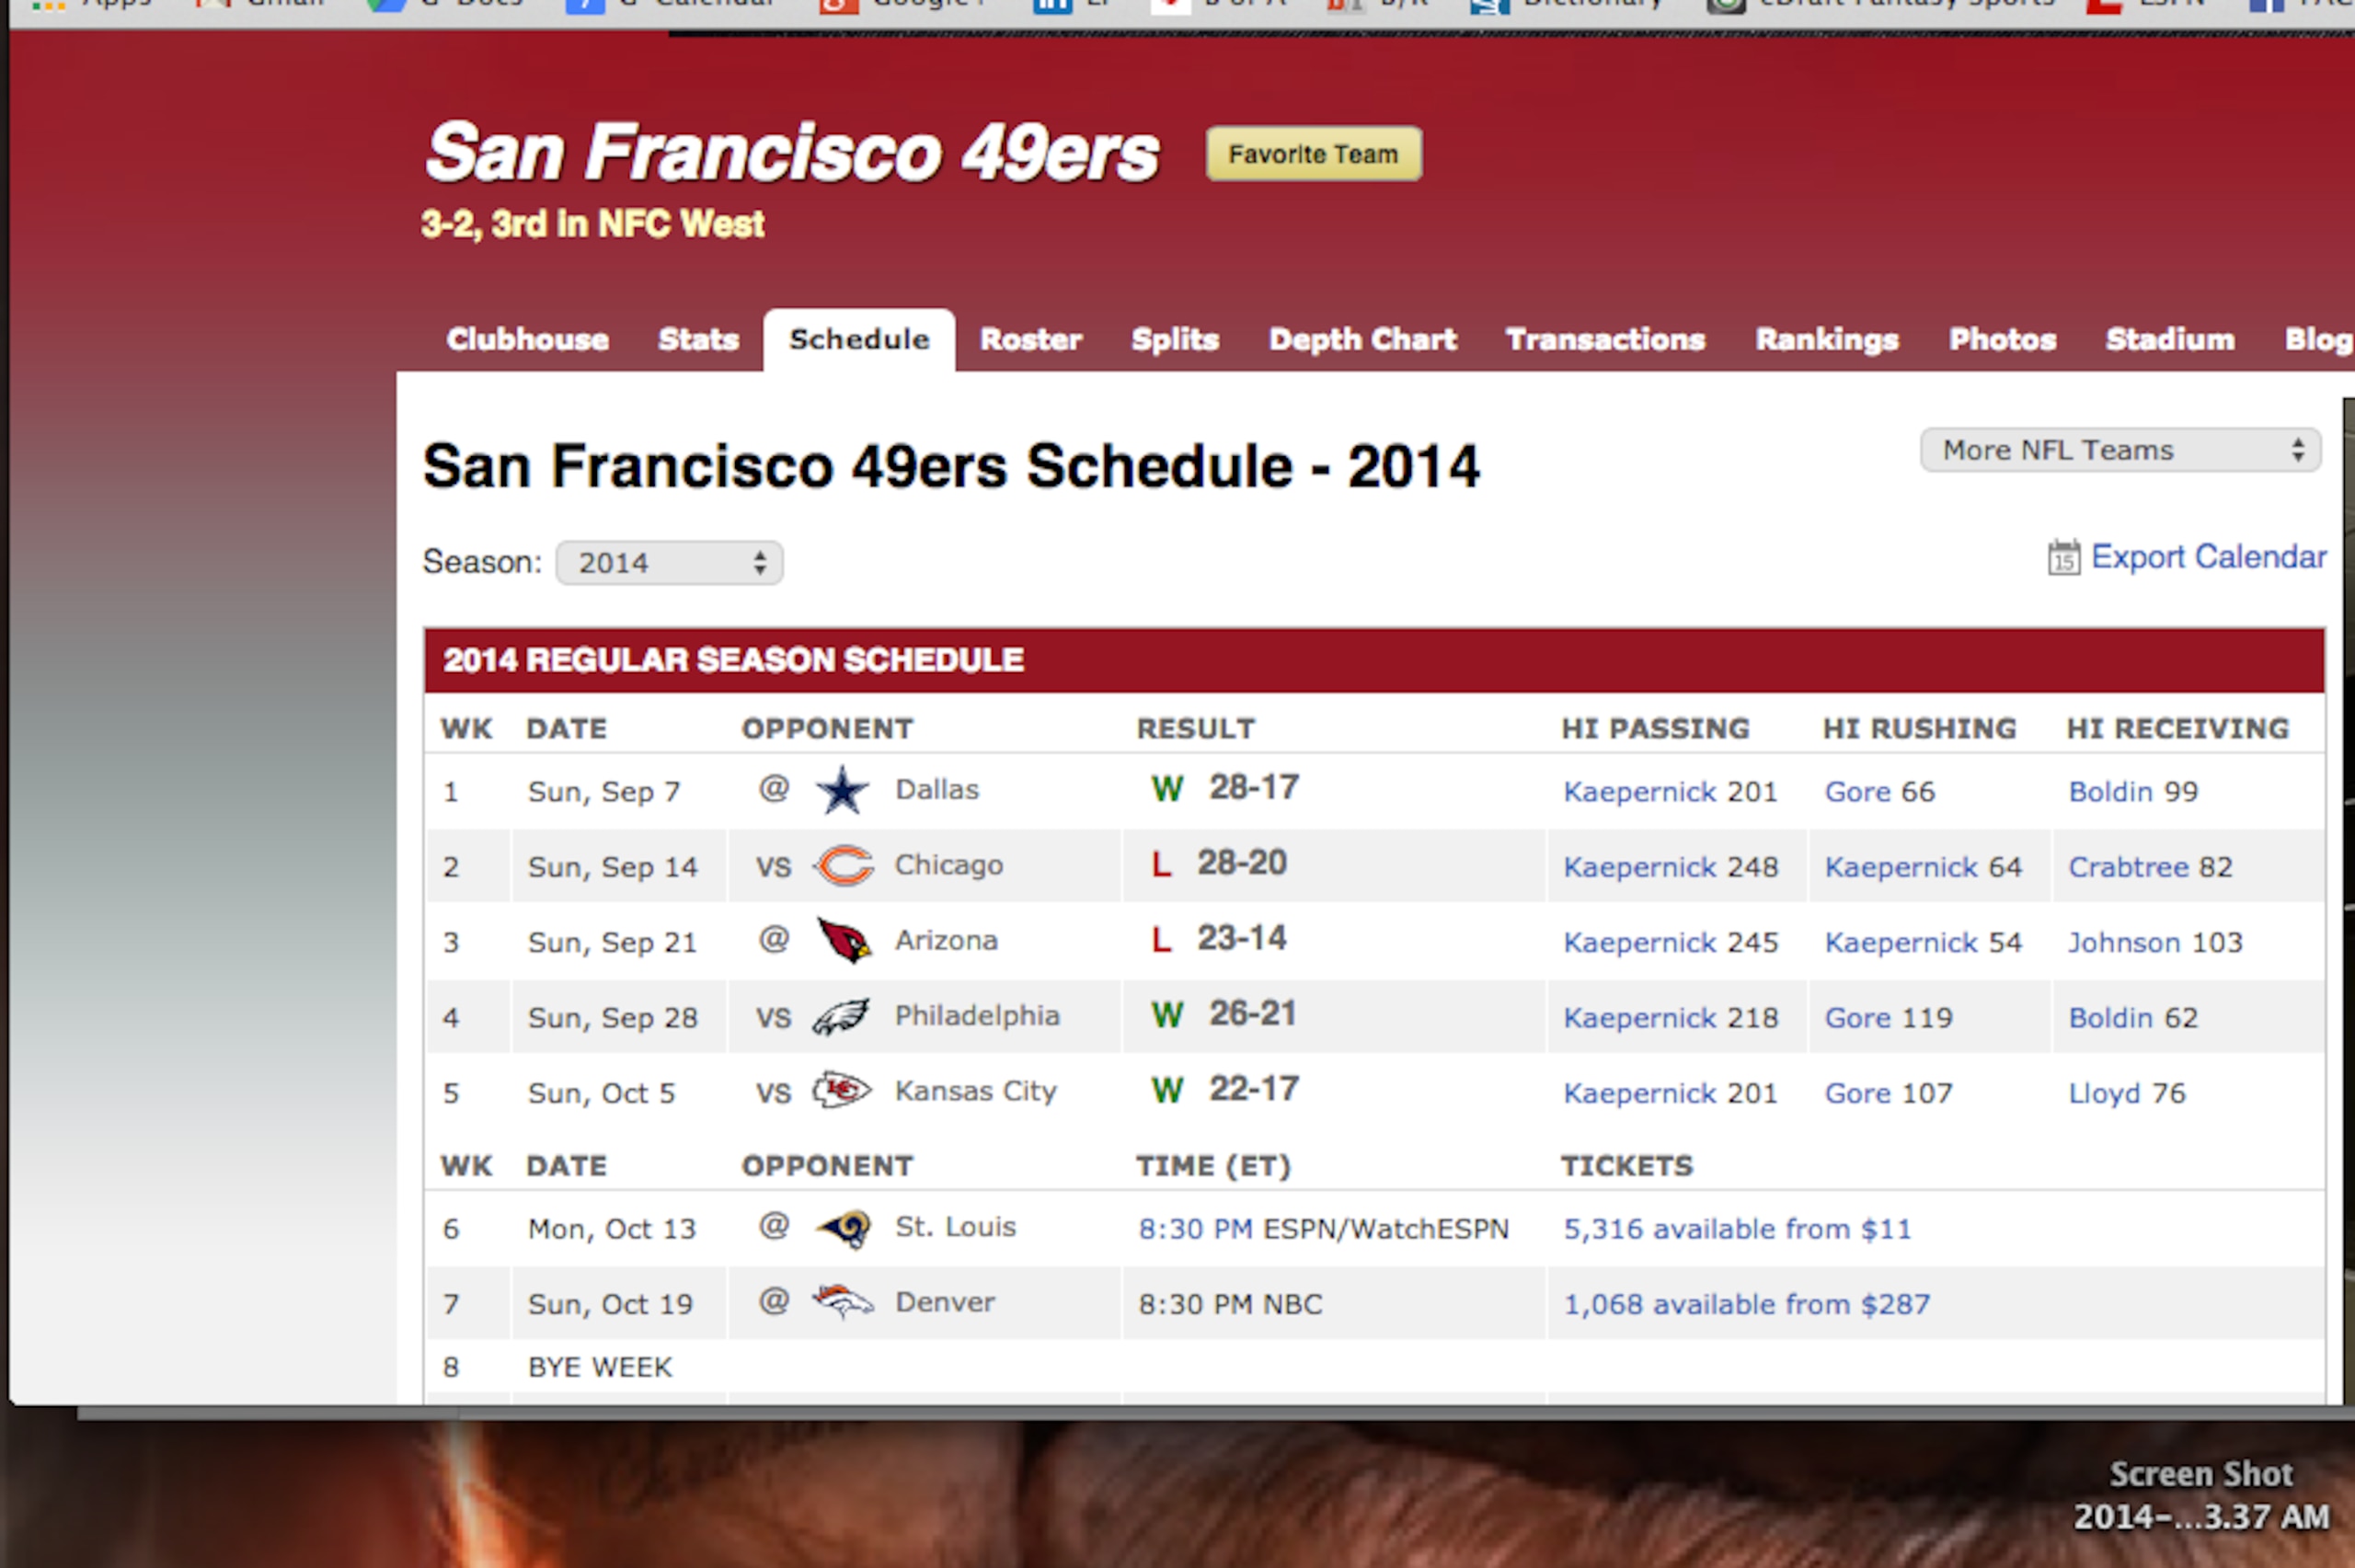The width and height of the screenshot is (2355, 1568).
Task: Open the Philadelphia team link
Action: (x=977, y=1016)
